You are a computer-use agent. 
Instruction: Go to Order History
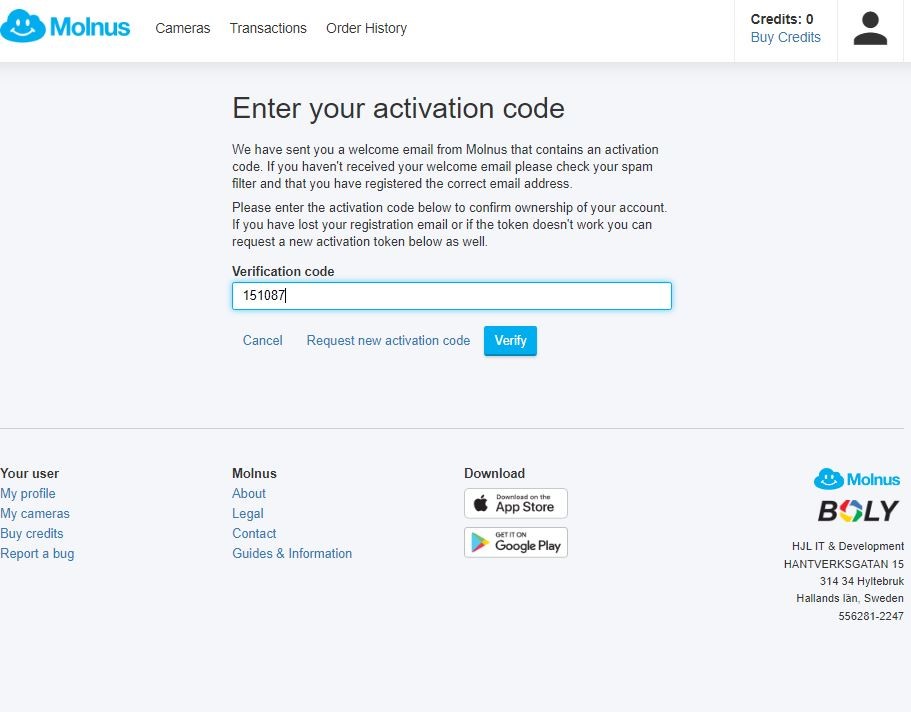(x=366, y=28)
